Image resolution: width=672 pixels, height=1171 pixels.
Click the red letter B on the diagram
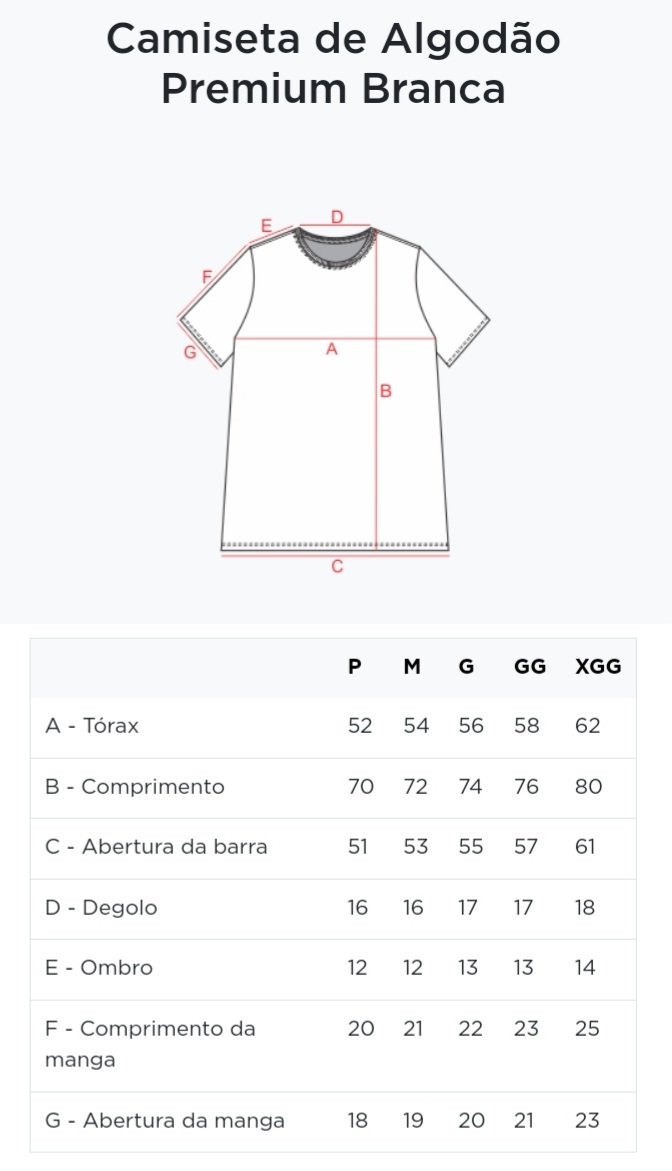point(386,391)
